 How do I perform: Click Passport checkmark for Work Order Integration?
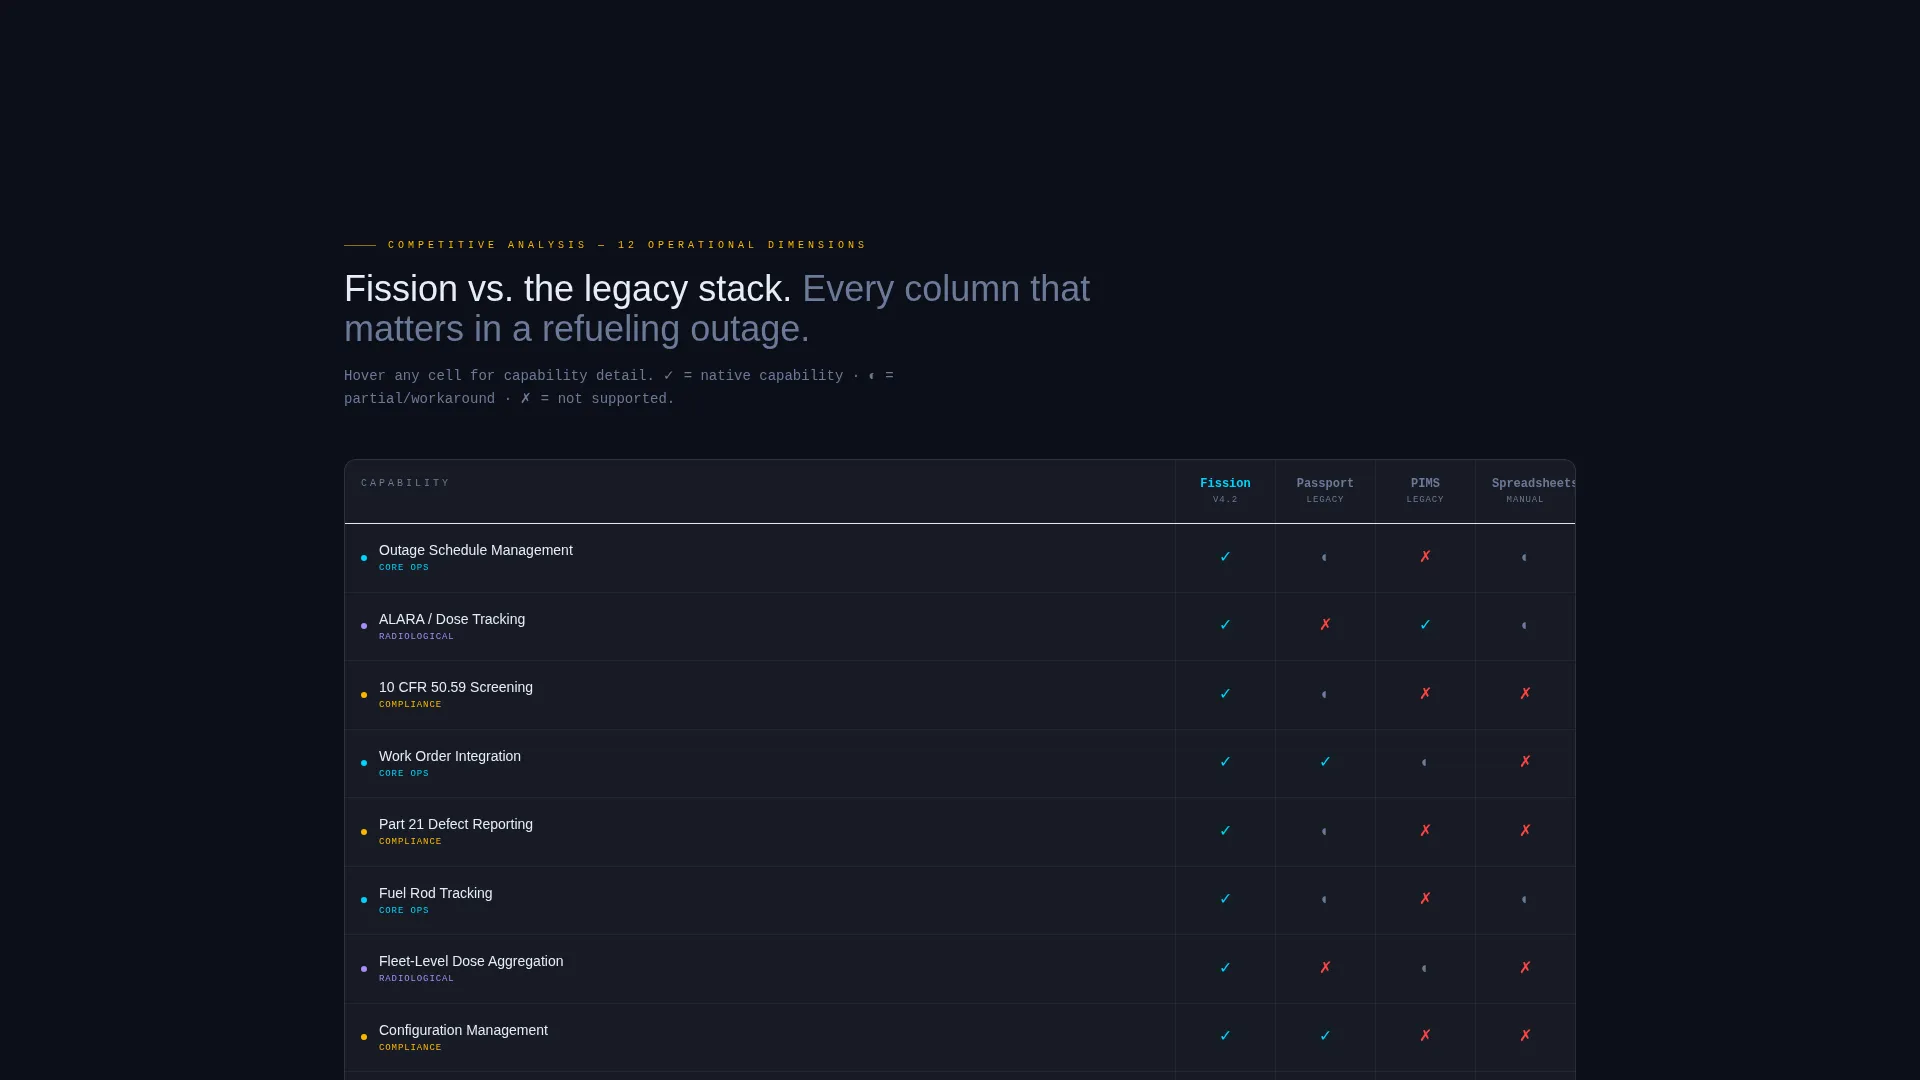(x=1325, y=762)
